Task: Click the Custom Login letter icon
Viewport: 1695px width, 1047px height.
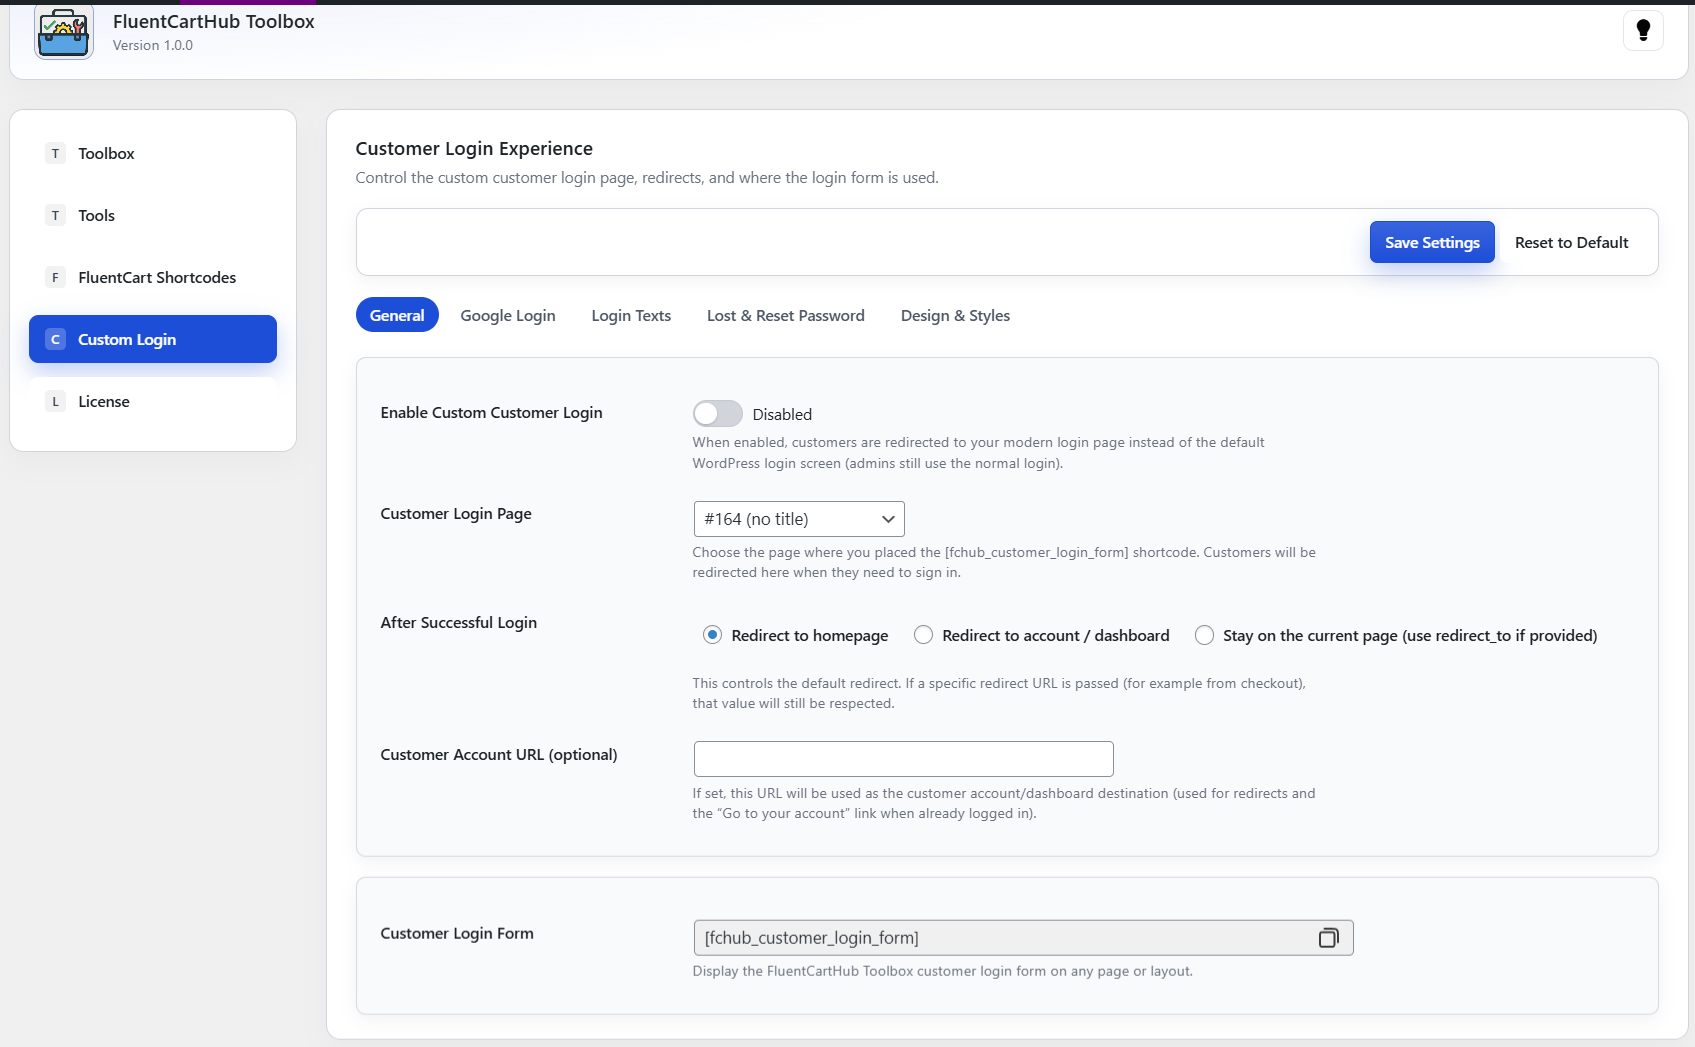Action: (55, 340)
